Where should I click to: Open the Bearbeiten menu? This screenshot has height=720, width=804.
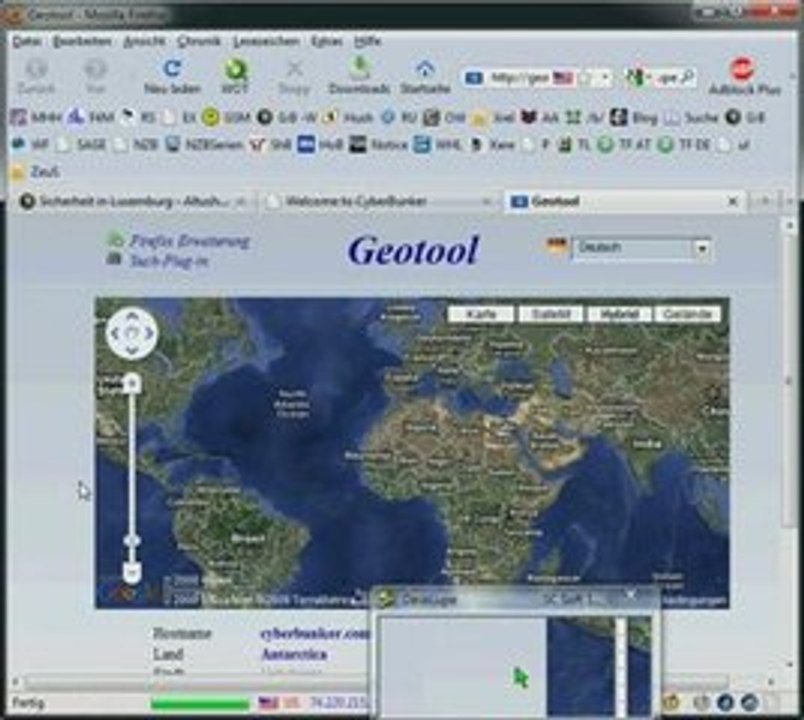[x=82, y=41]
